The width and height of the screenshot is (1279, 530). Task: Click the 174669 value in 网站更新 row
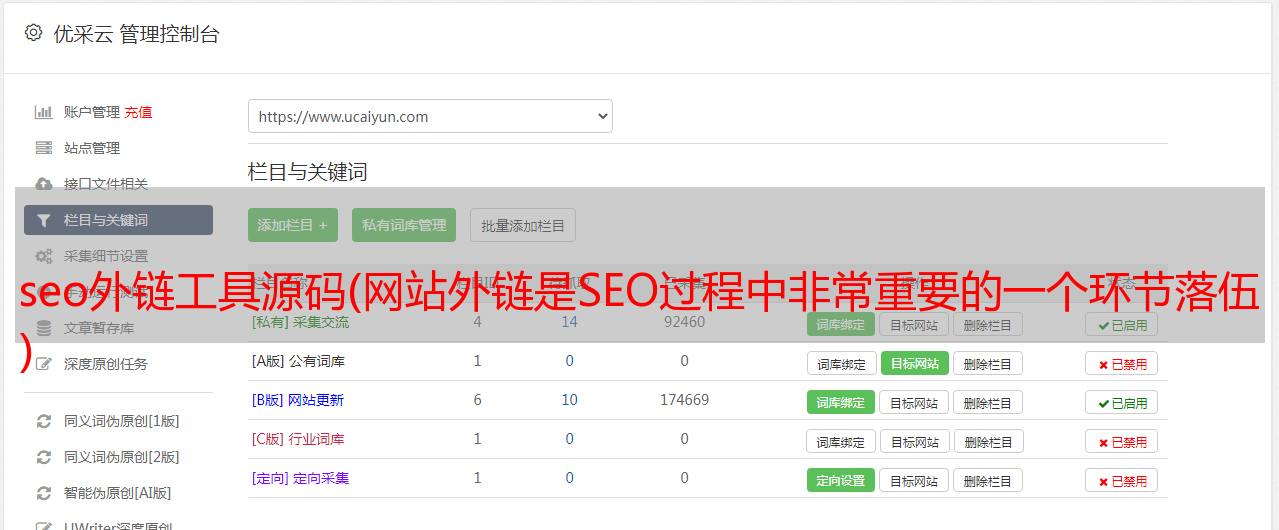click(x=684, y=400)
